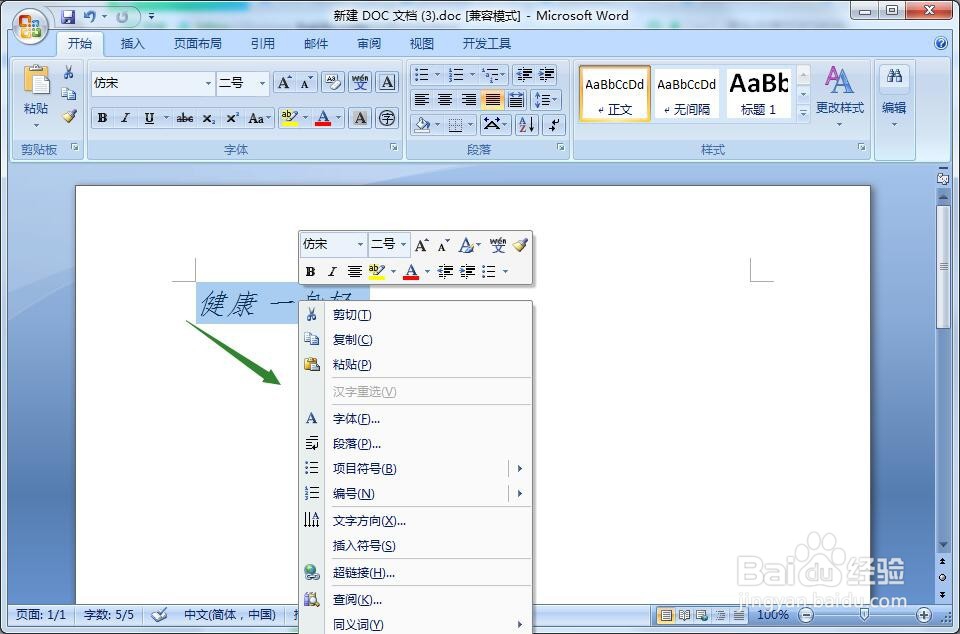Click 字数: 5/5 in status bar
960x634 pixels.
[x=108, y=614]
